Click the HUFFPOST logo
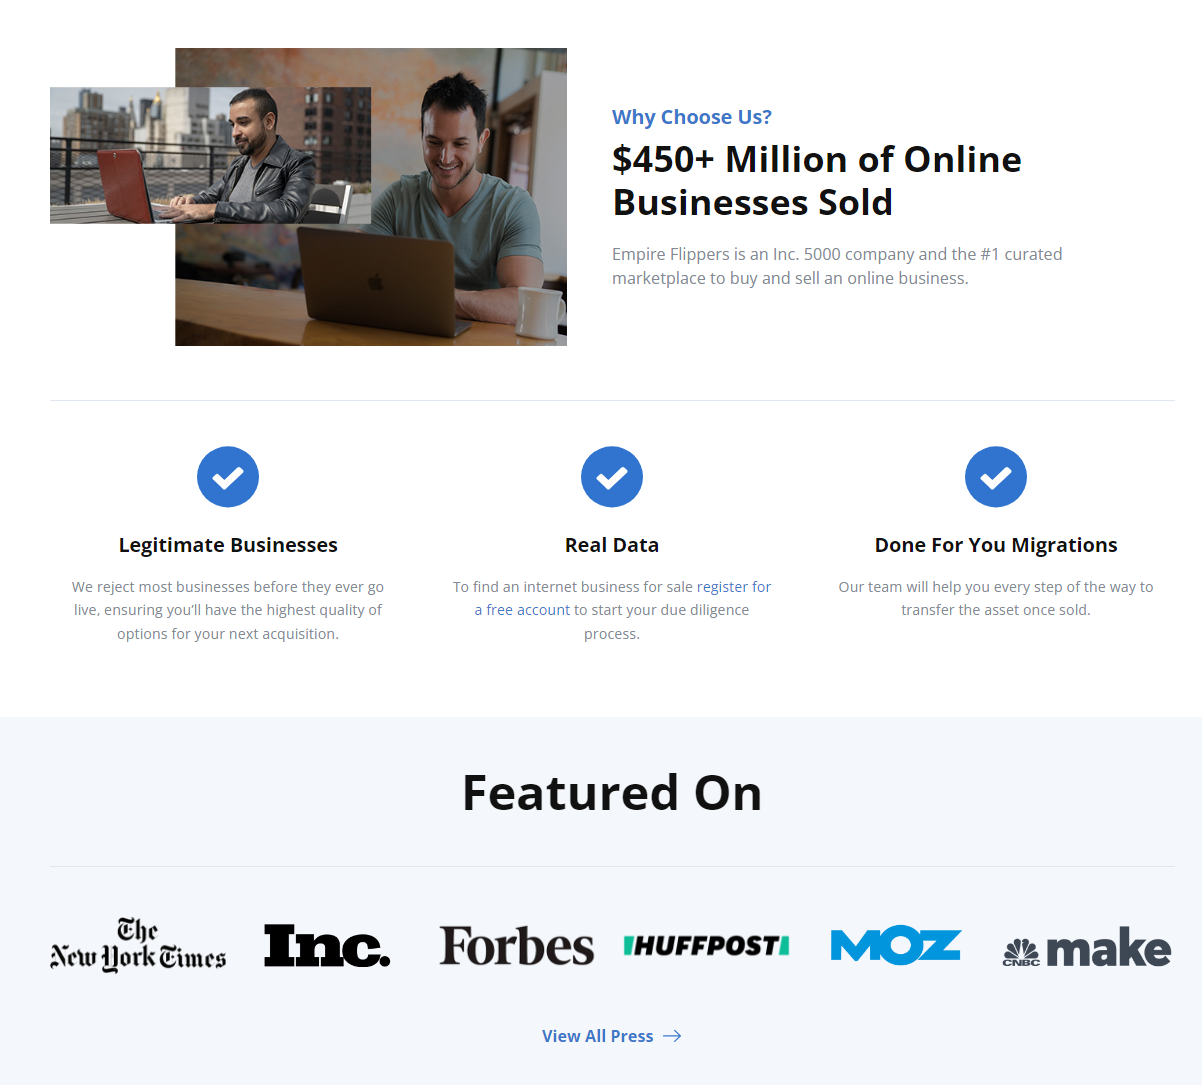1202x1085 pixels. tap(706, 944)
